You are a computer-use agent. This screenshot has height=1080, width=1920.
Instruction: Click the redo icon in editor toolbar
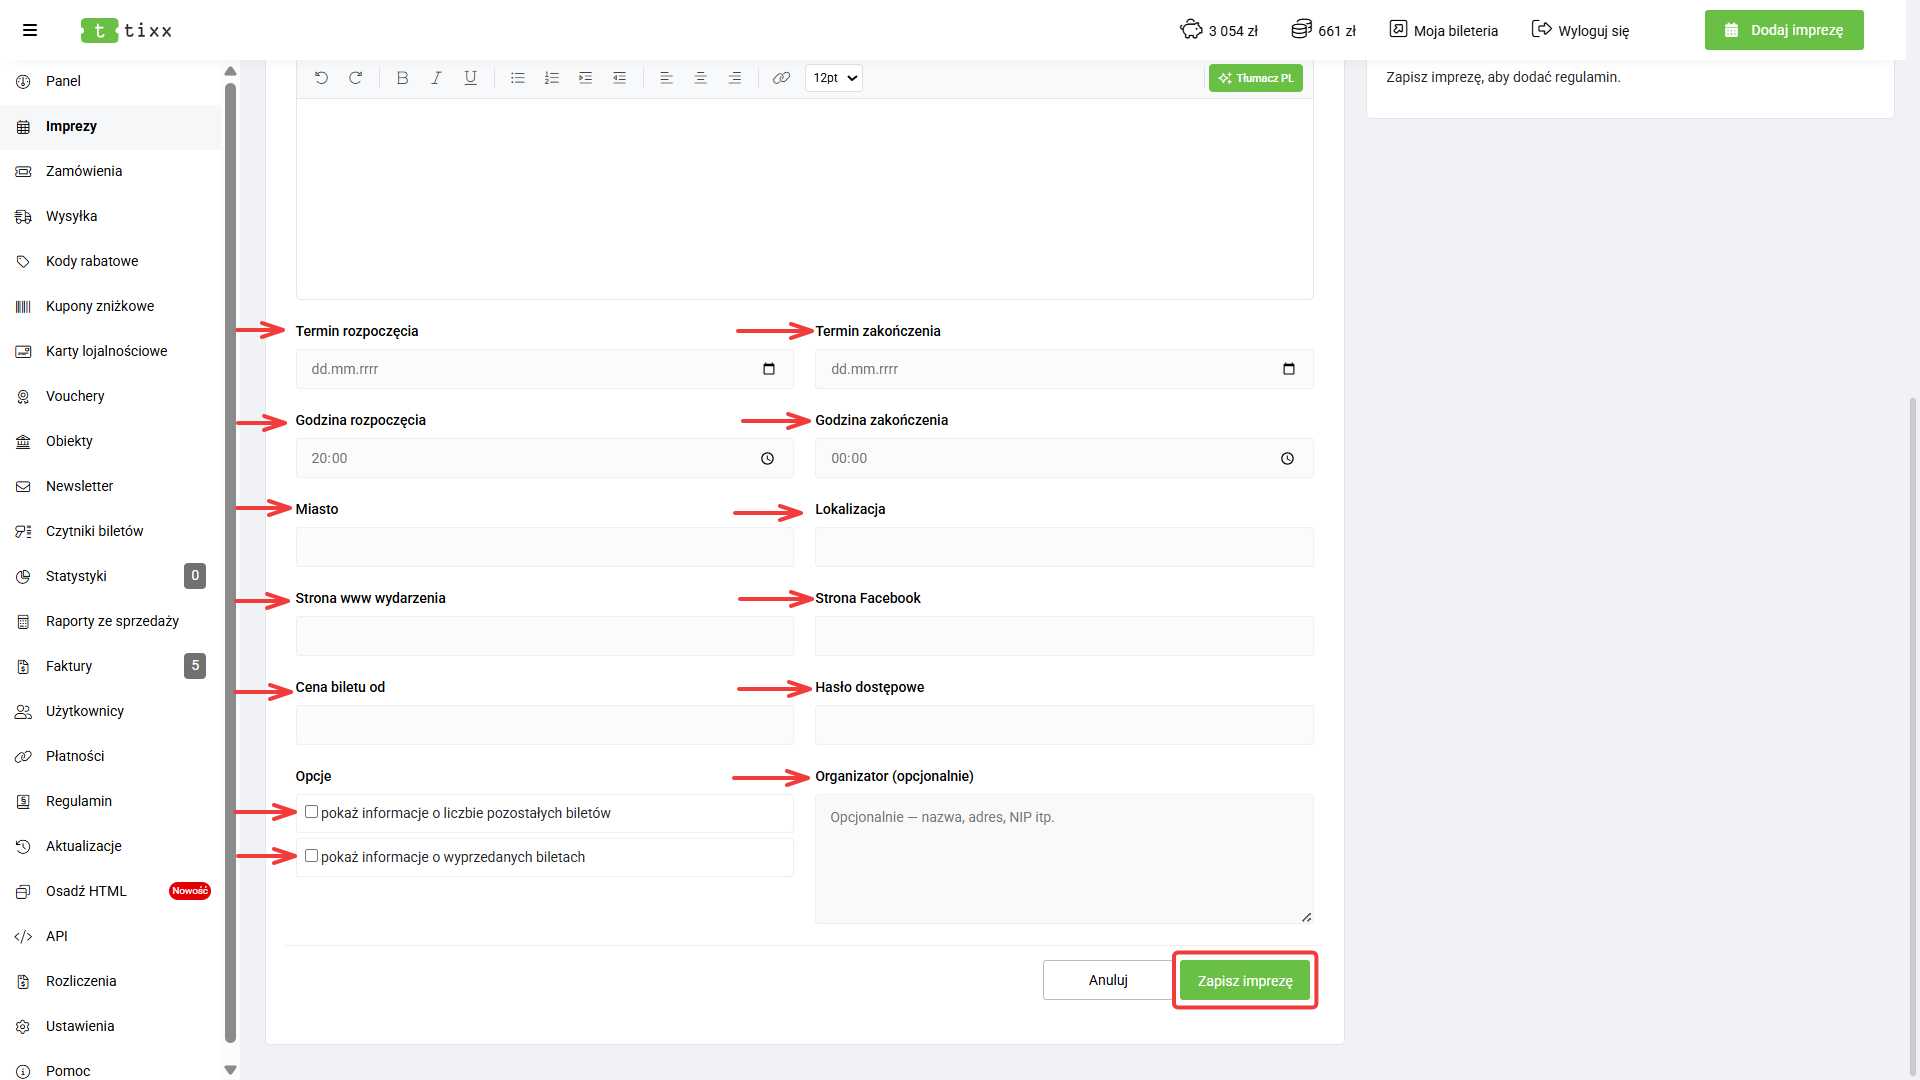click(x=355, y=78)
